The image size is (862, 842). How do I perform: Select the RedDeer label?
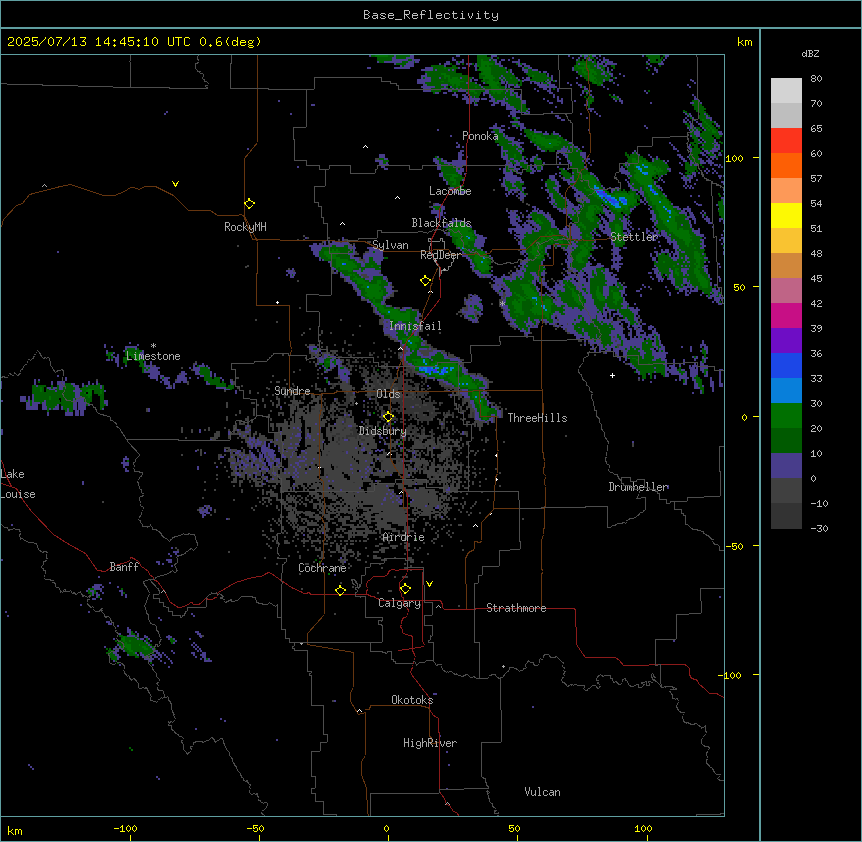(440, 255)
